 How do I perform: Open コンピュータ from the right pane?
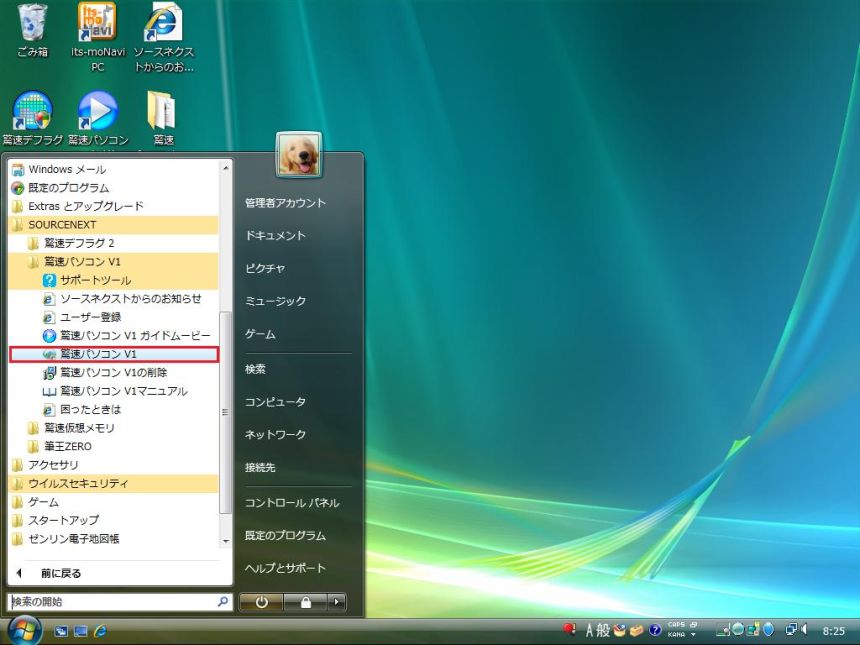(x=275, y=402)
